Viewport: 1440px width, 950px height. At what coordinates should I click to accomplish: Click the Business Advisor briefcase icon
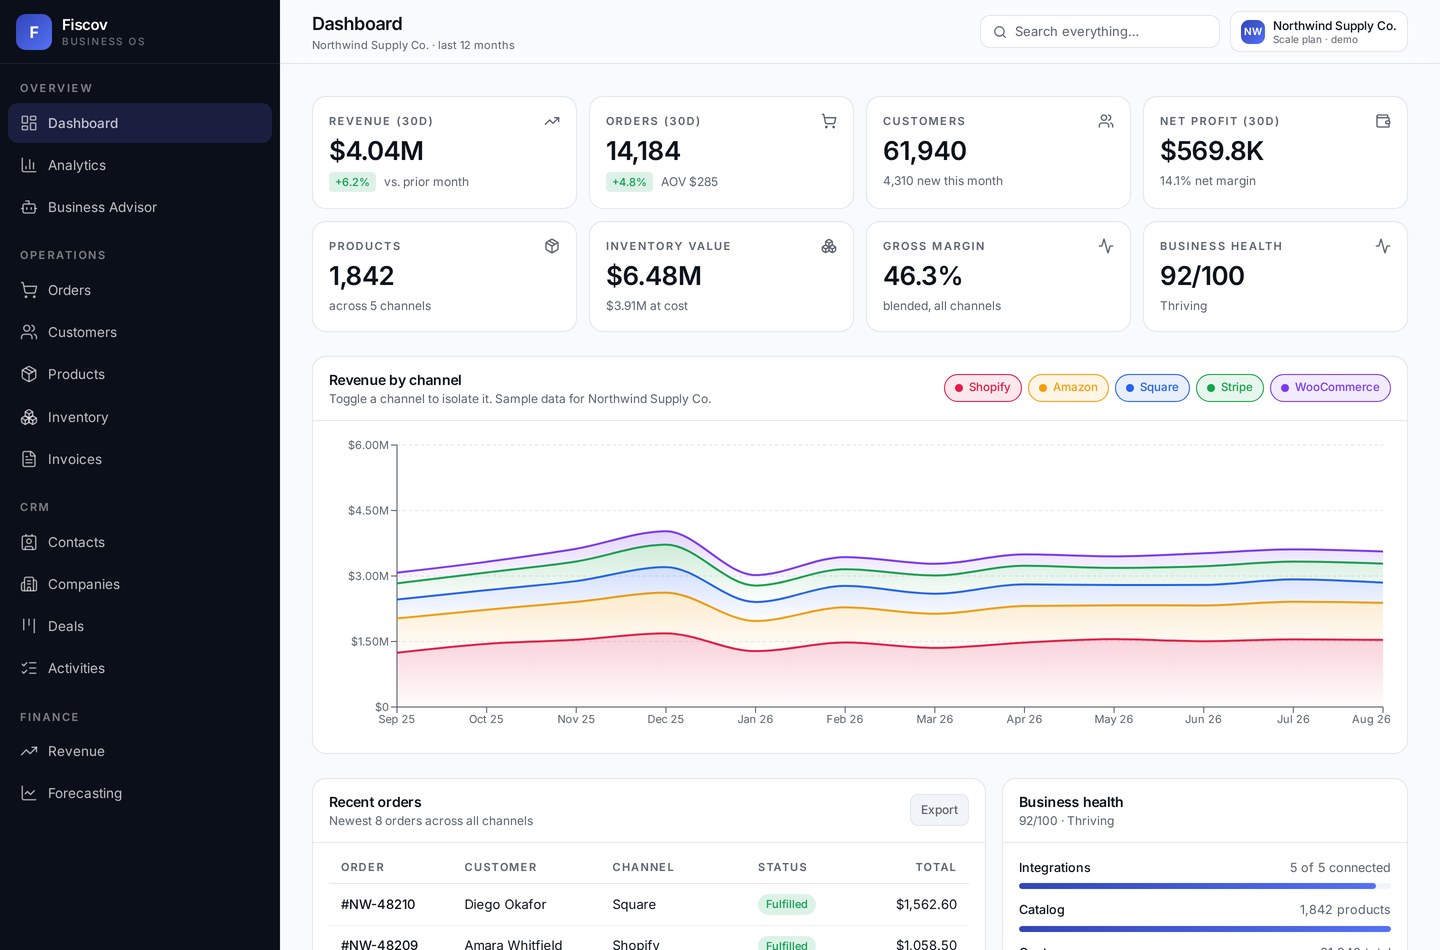click(29, 207)
